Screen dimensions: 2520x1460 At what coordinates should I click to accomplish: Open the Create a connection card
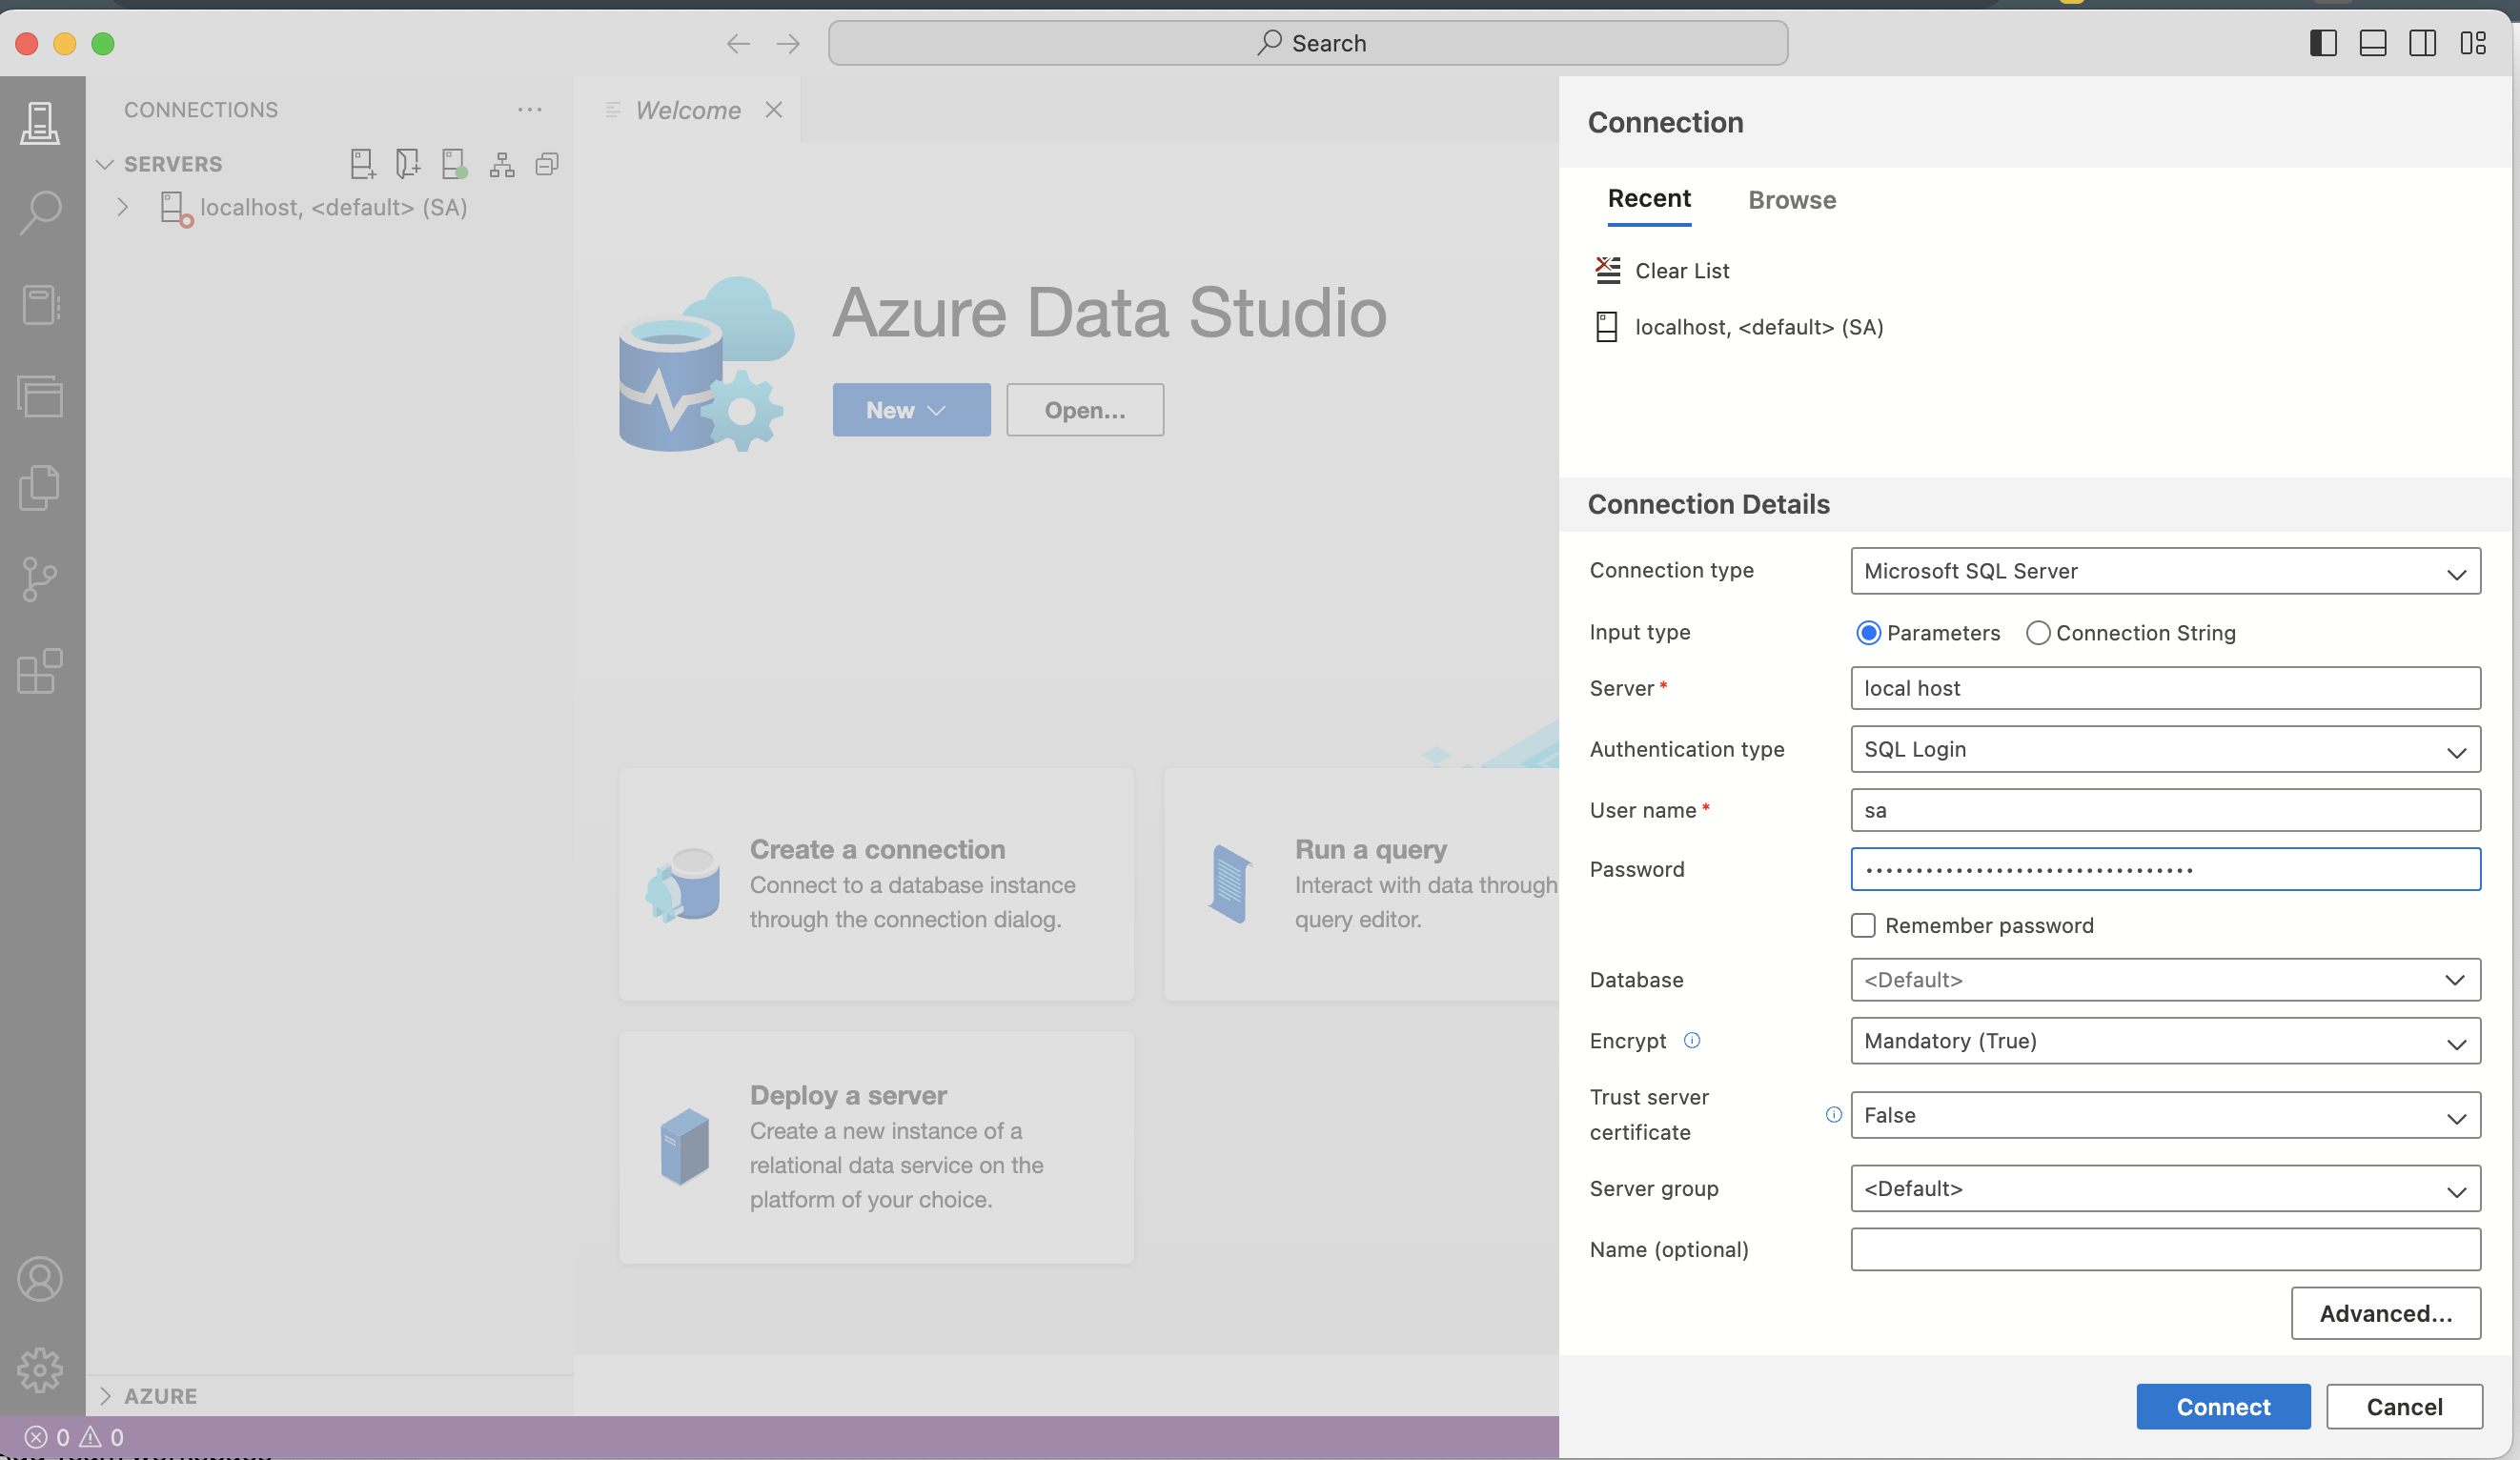click(876, 885)
